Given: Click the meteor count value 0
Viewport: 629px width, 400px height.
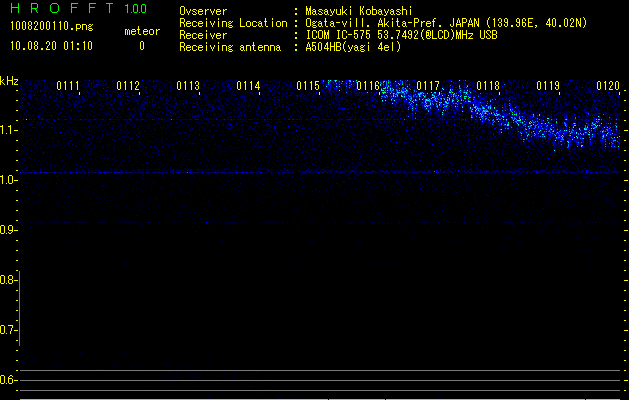Looking at the screenshot, I should [x=142, y=46].
